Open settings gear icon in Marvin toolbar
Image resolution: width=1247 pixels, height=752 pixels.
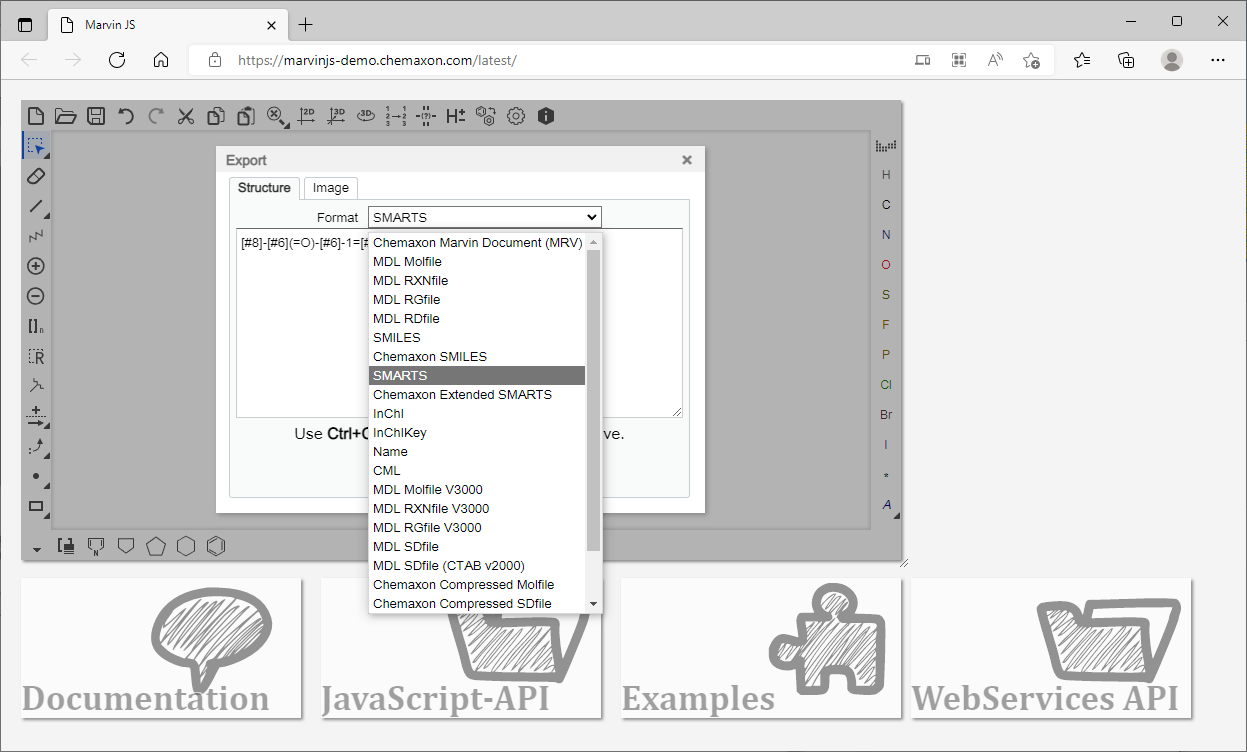516,116
